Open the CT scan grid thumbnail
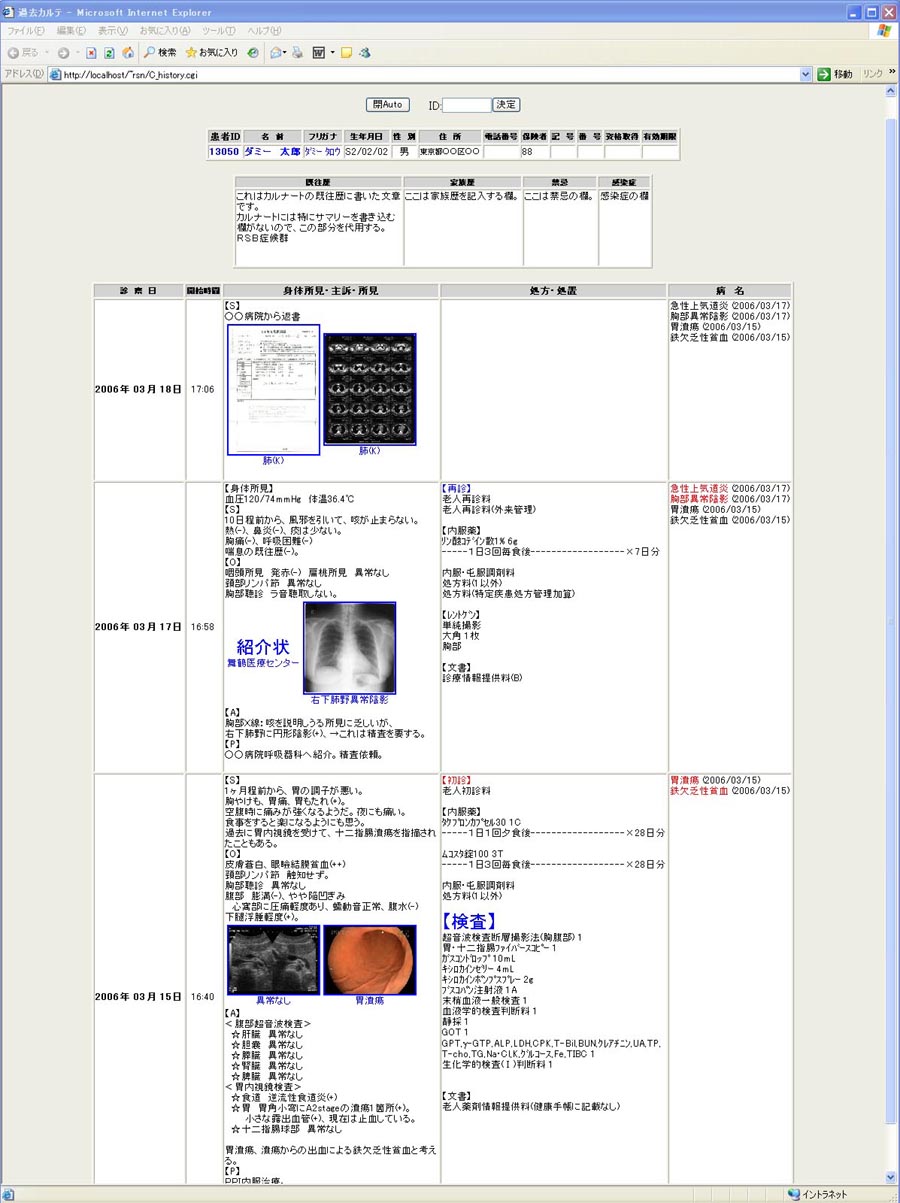Image resolution: width=900 pixels, height=1203 pixels. [x=370, y=390]
